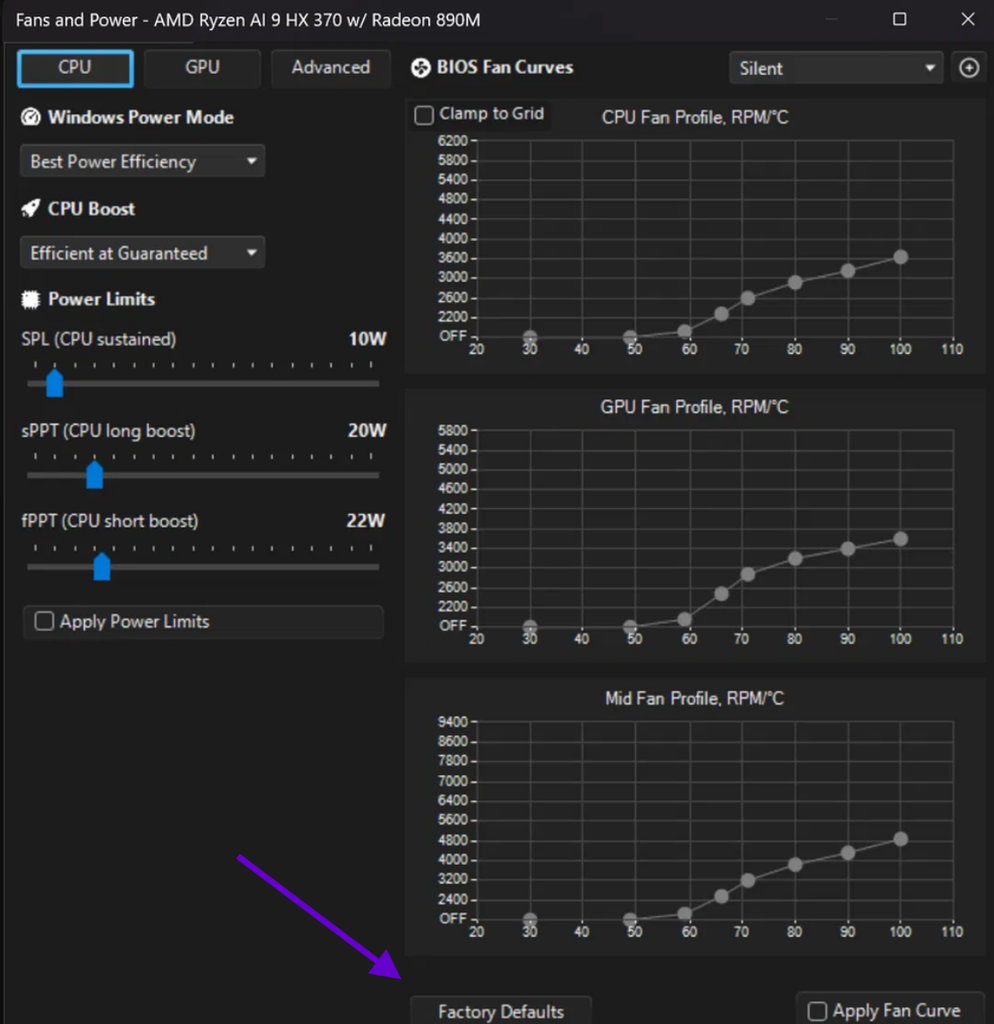The width and height of the screenshot is (994, 1024).
Task: Click the SPL CPU sustained slider handle
Action: pos(55,383)
